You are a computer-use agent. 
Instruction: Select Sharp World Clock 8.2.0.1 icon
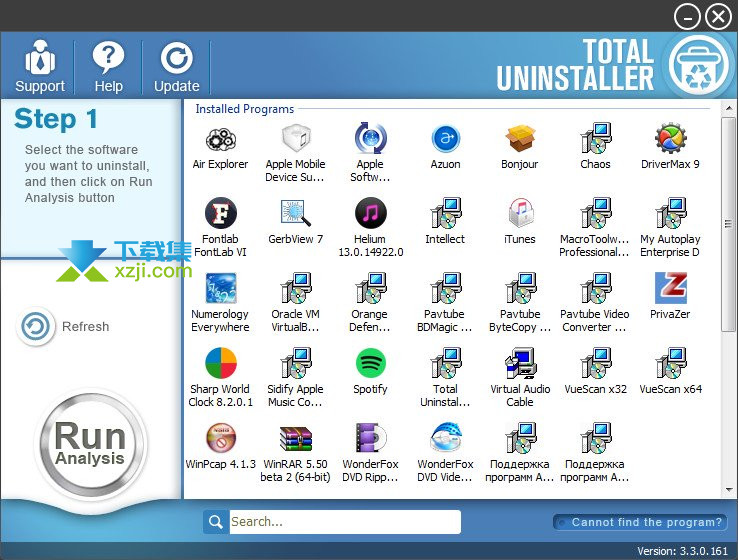click(220, 363)
